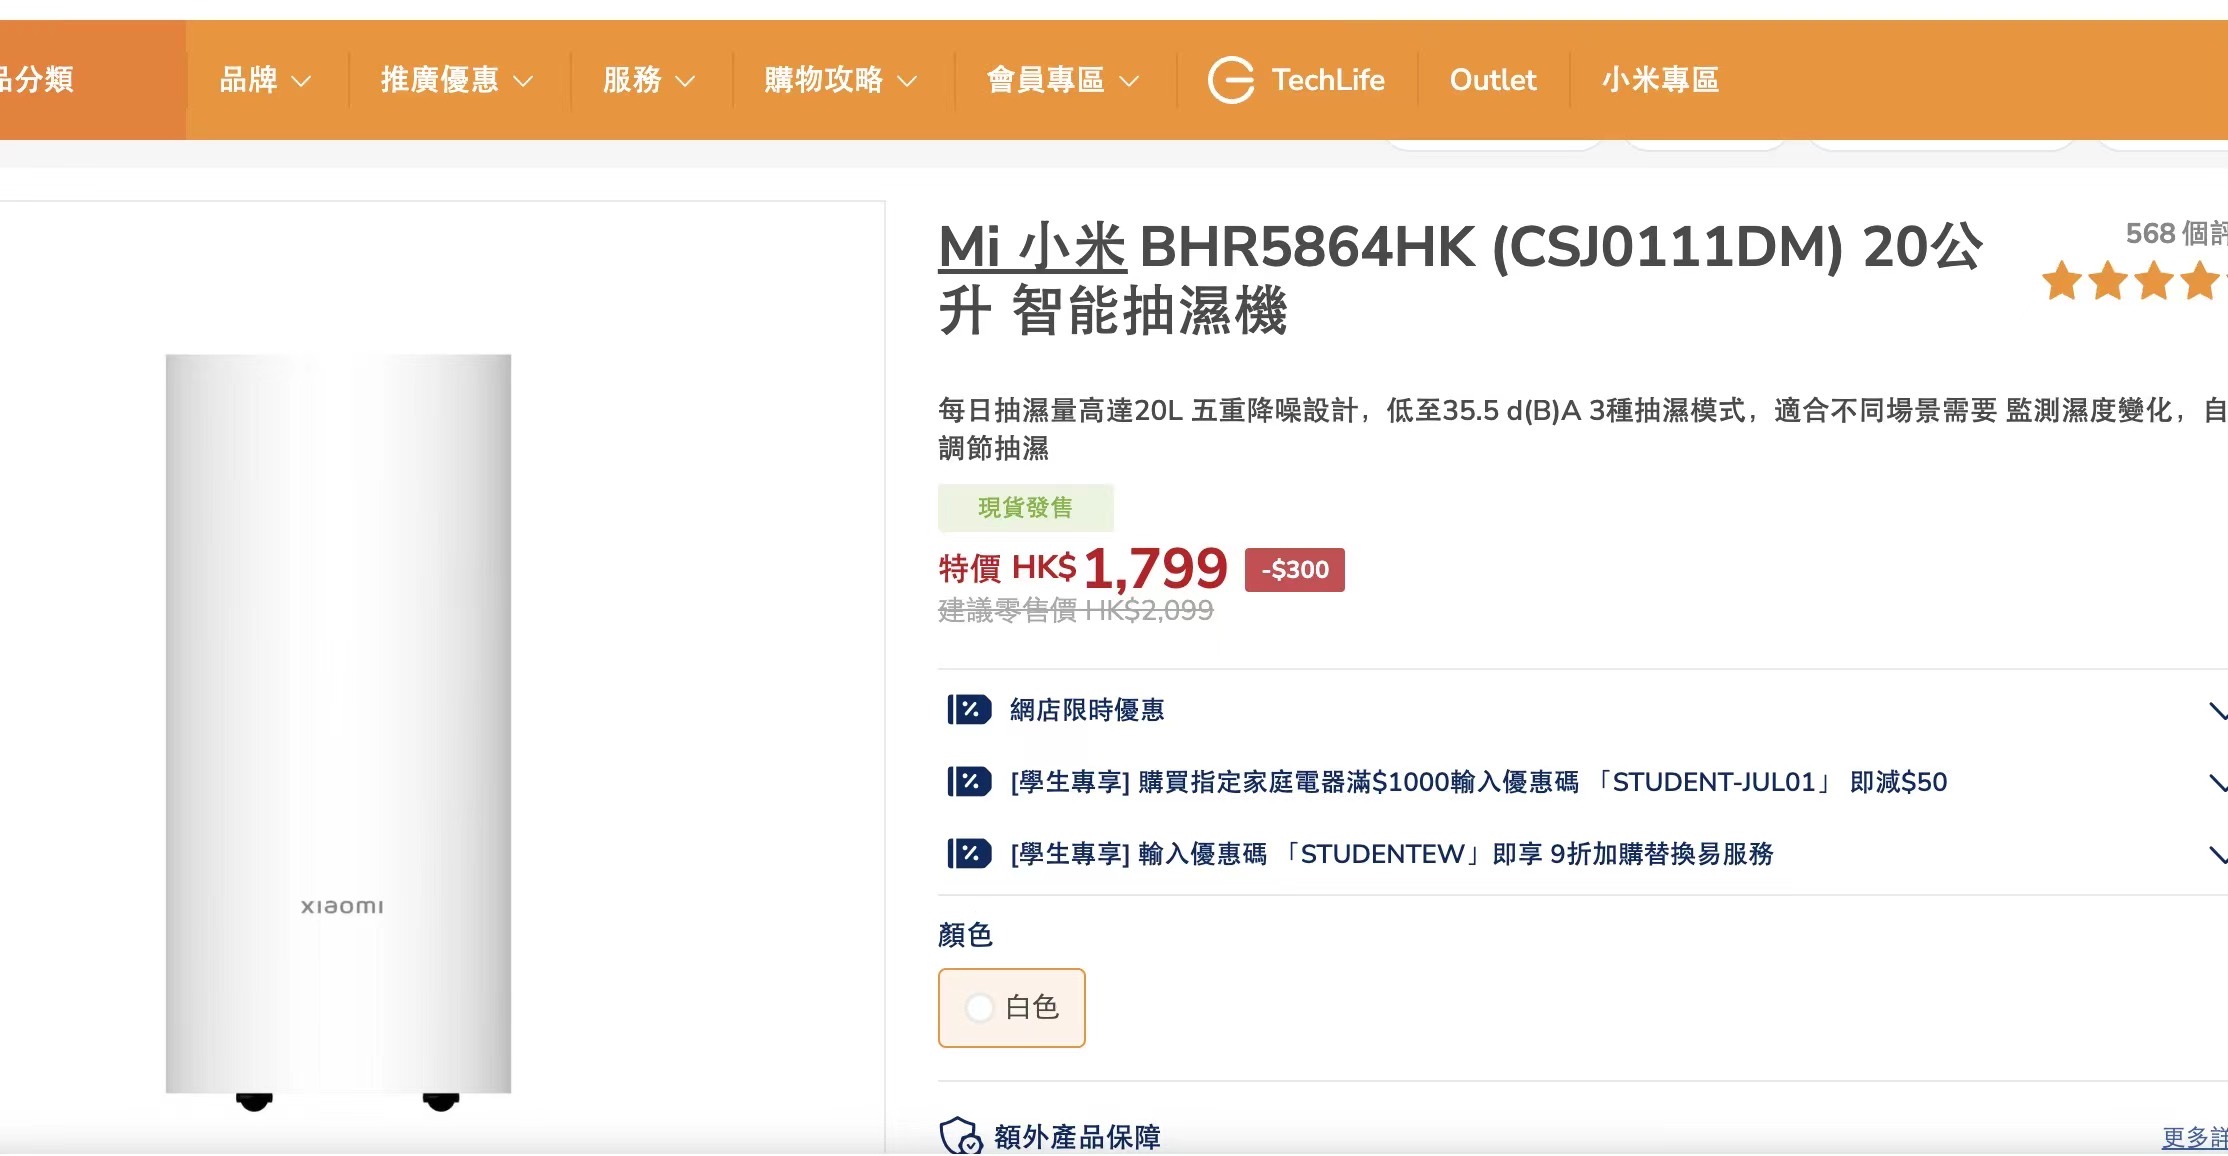Open the 更多 details link

pyautogui.click(x=2194, y=1138)
